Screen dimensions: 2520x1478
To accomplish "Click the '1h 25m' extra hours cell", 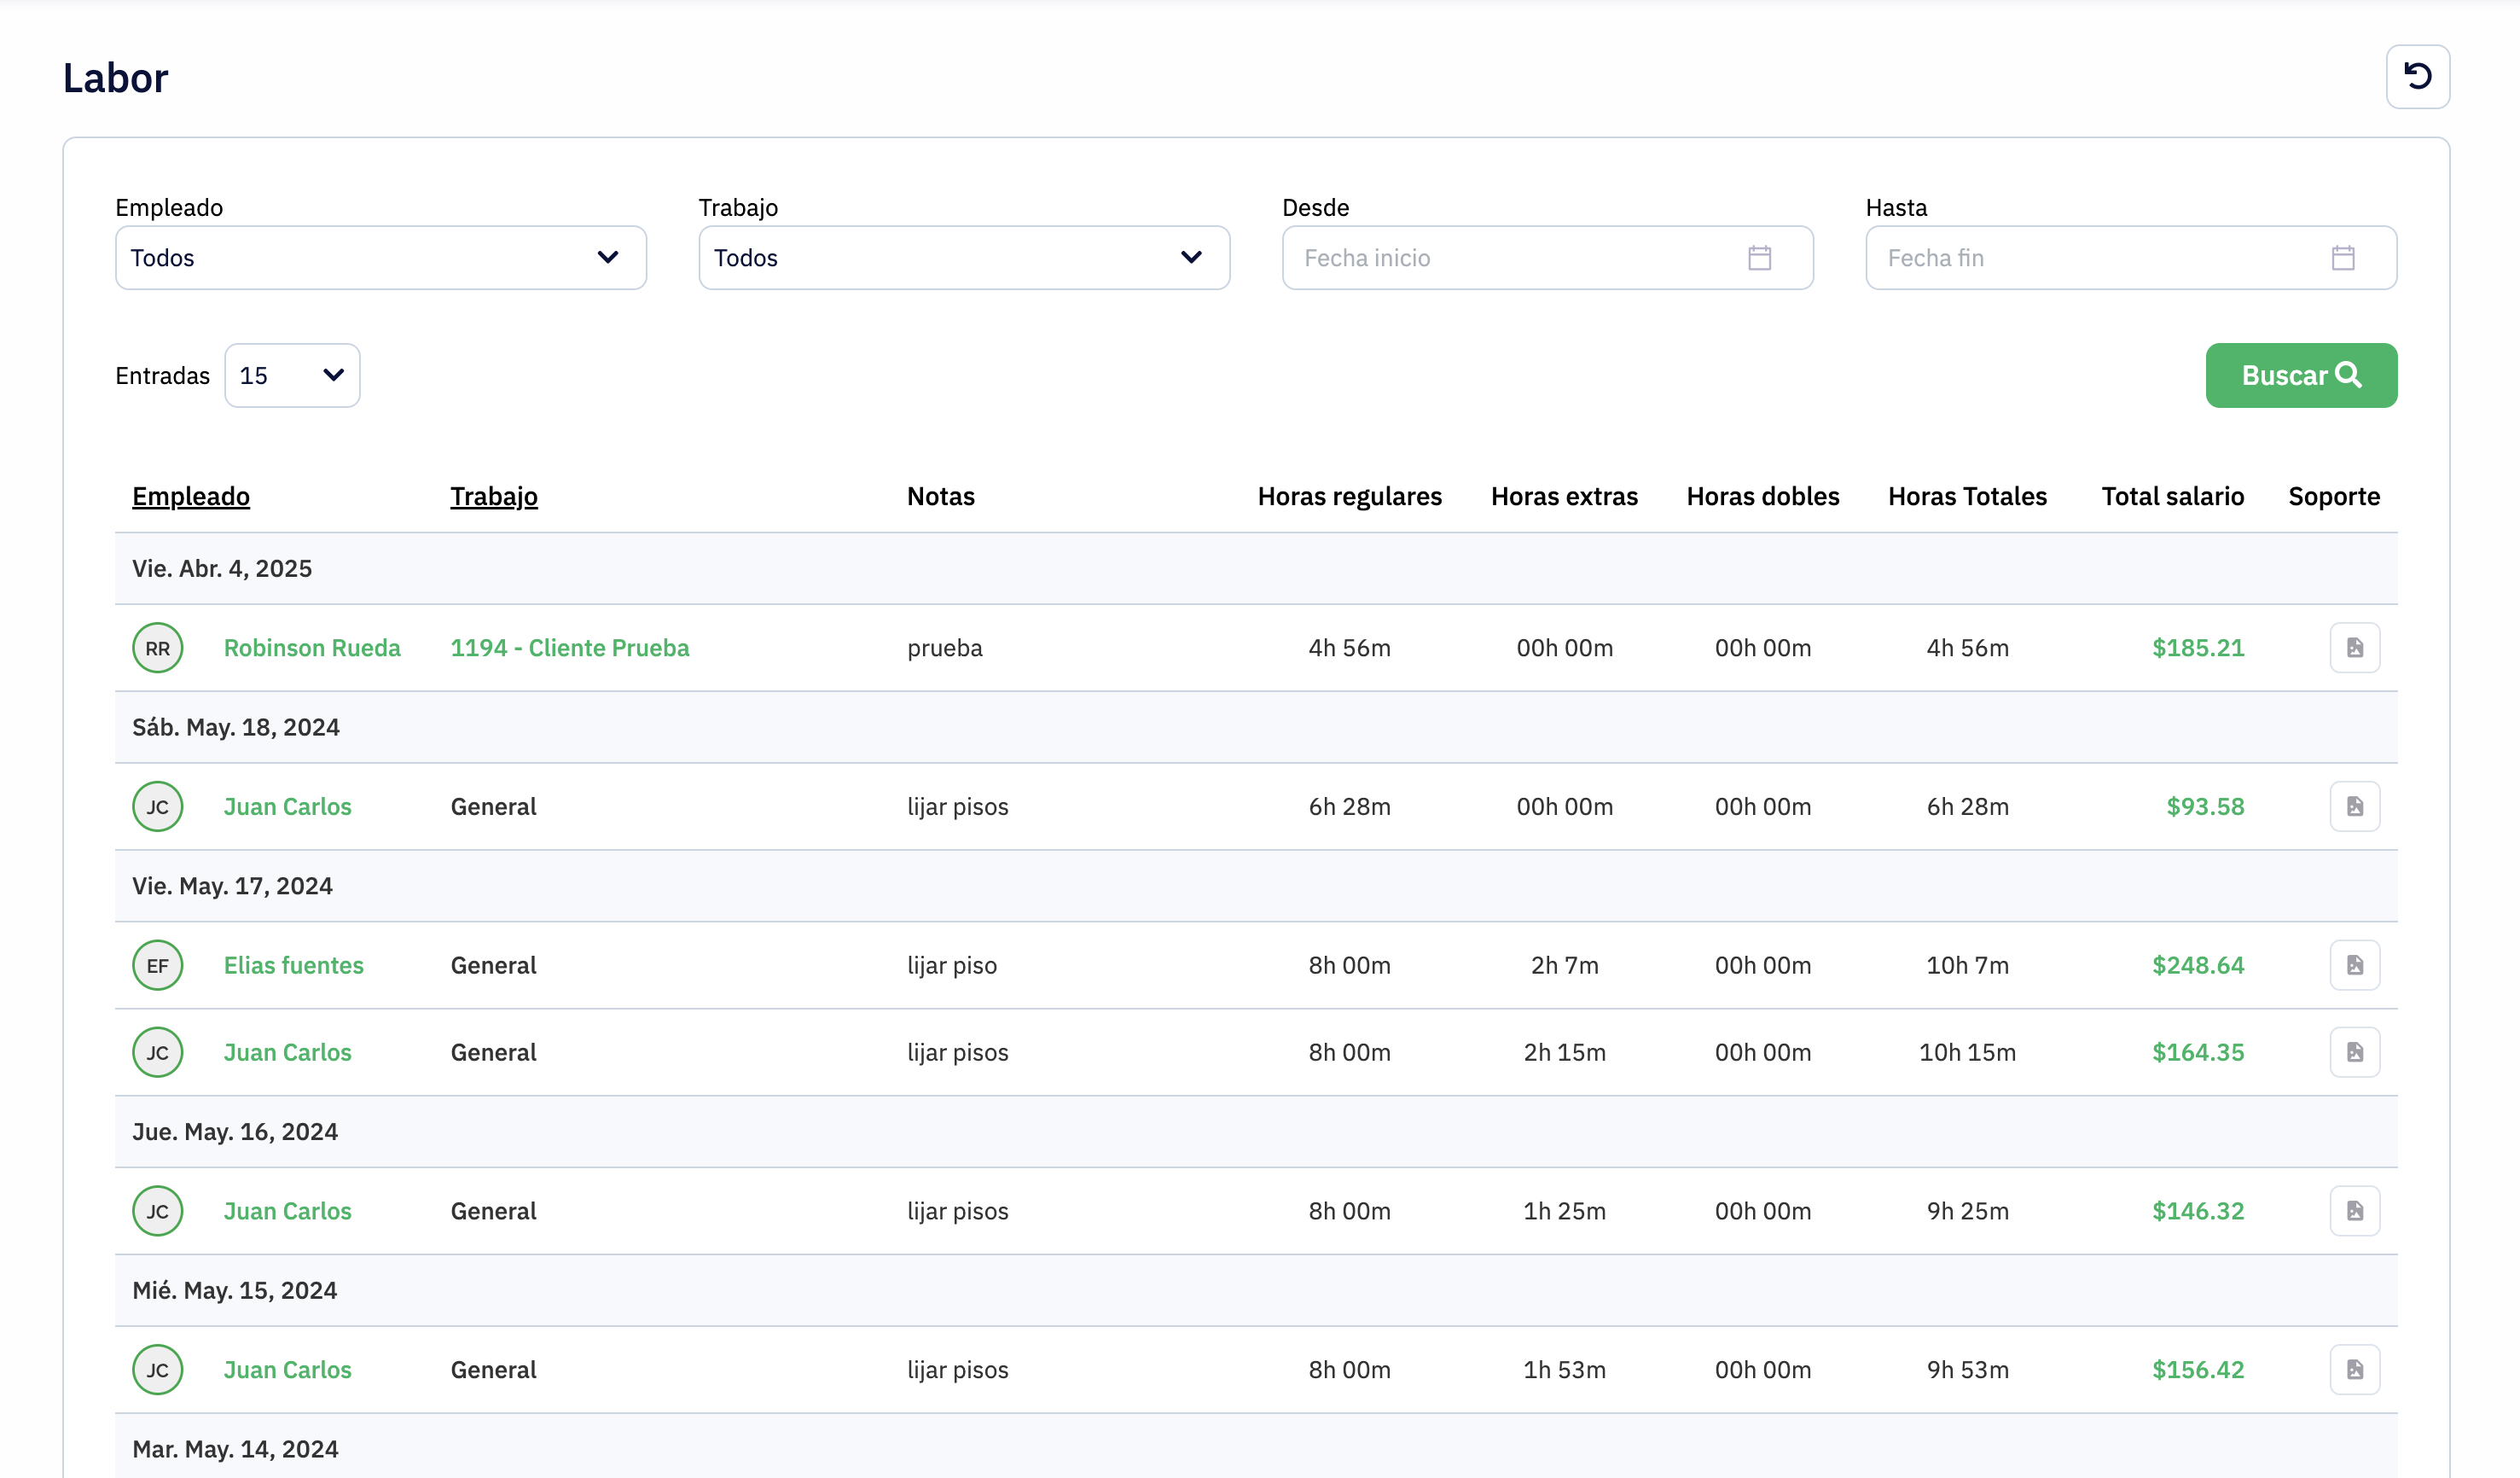I will (1564, 1212).
